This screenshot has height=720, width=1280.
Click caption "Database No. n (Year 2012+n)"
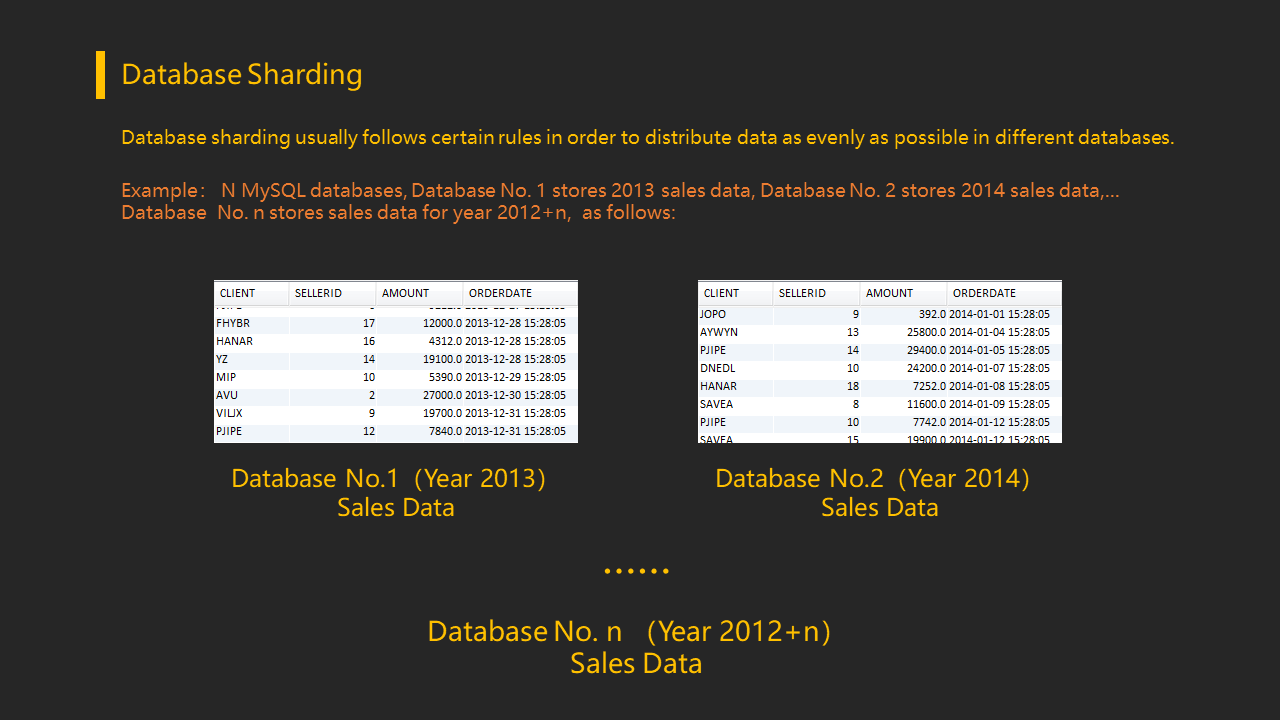(x=630, y=632)
